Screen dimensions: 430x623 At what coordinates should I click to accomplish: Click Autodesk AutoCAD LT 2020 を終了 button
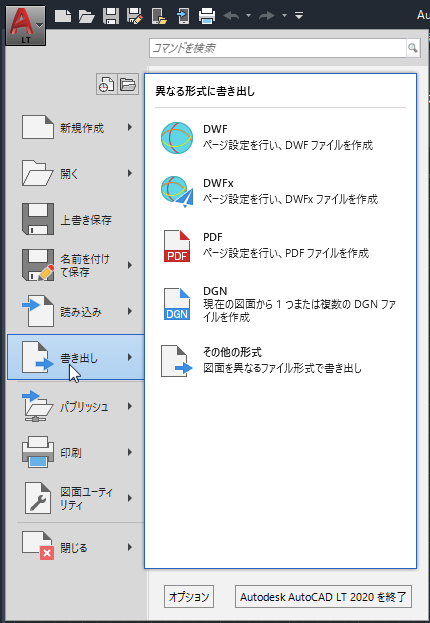pyautogui.click(x=323, y=596)
